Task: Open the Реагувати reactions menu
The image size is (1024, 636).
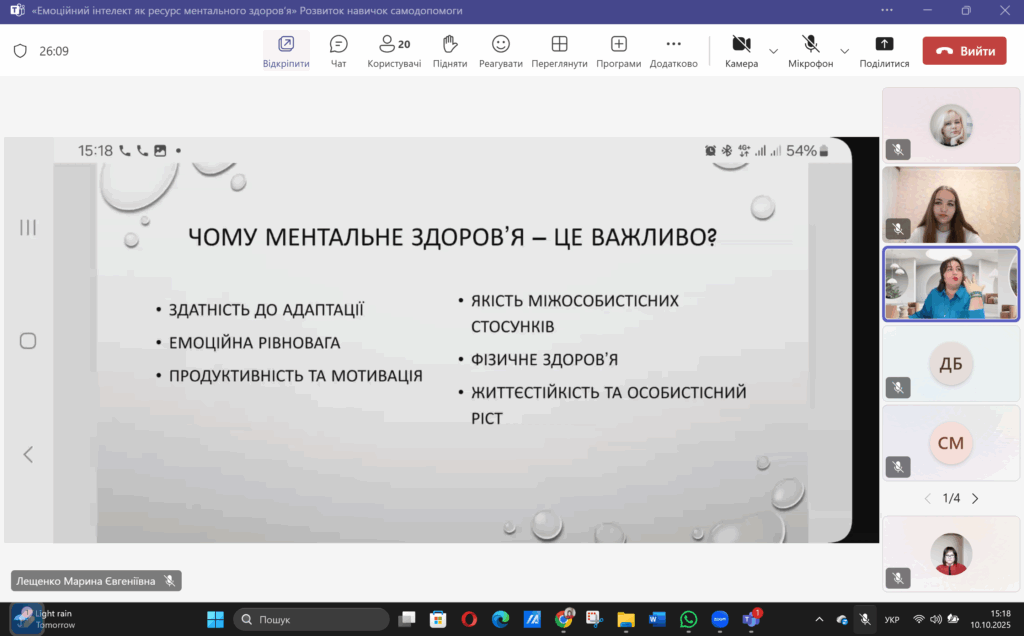Action: pyautogui.click(x=501, y=51)
